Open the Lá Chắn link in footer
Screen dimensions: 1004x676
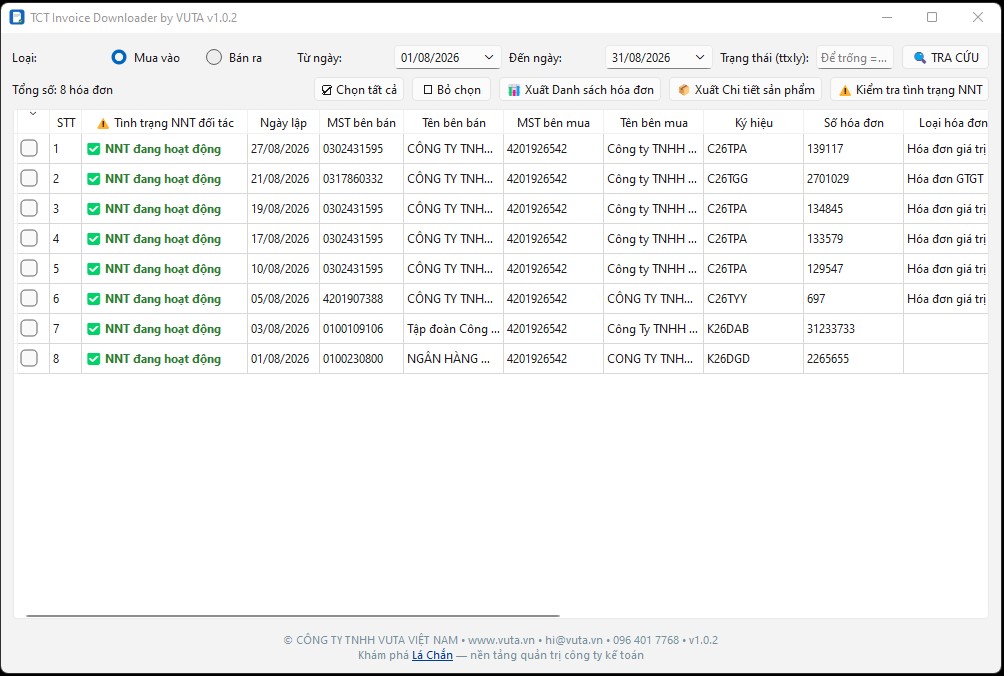pos(432,655)
